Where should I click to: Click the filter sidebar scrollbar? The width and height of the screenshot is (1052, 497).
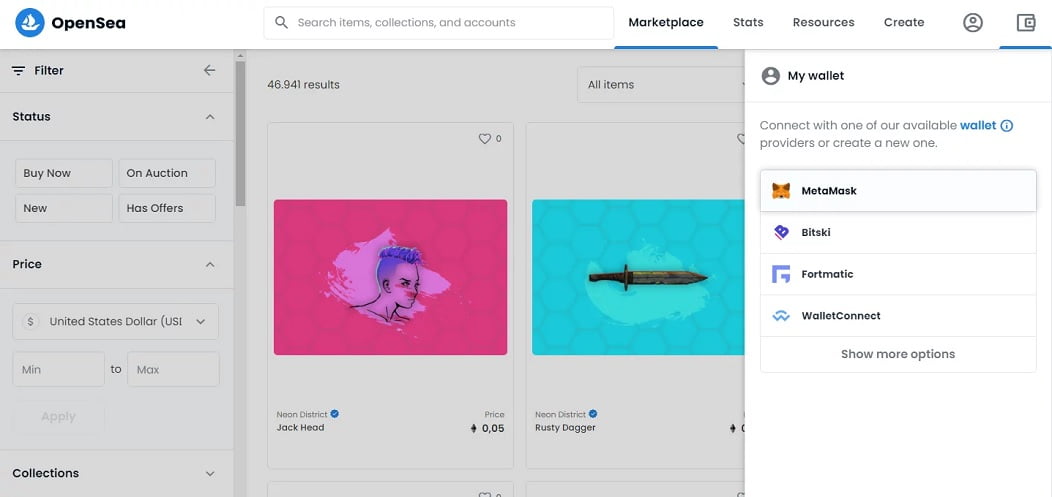[x=240, y=134]
